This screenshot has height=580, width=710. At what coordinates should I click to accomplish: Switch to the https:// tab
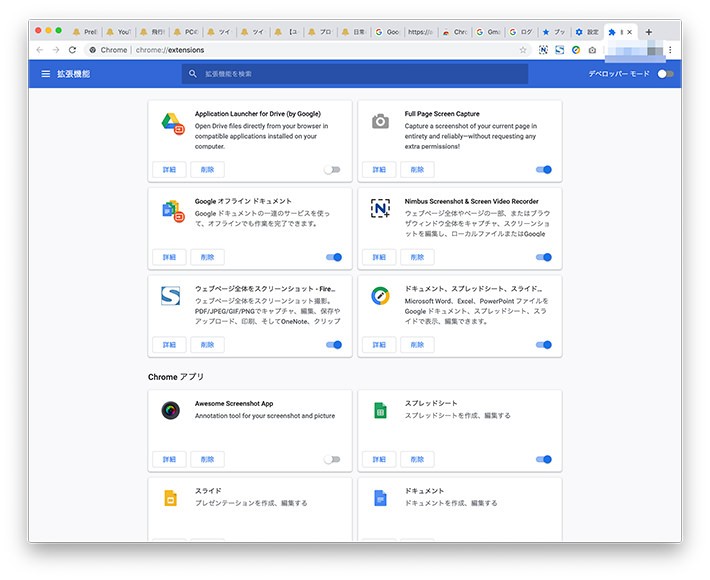(x=420, y=32)
